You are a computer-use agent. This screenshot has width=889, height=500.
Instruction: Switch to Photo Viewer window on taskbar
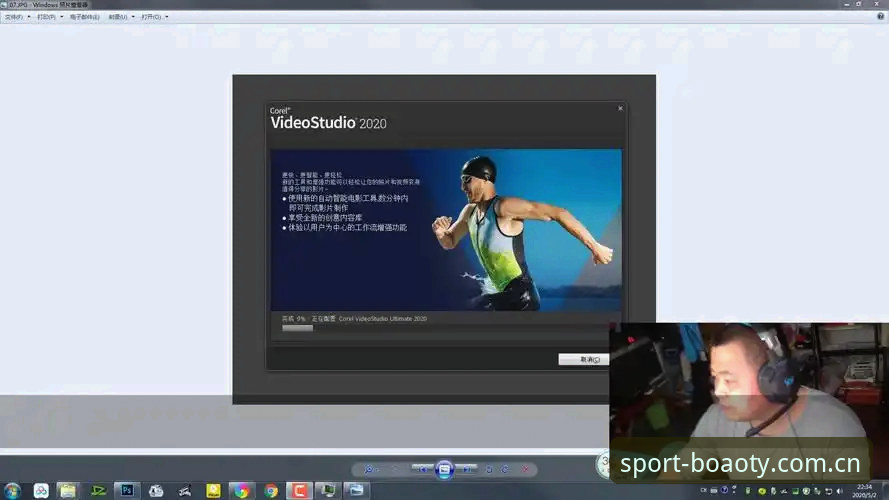click(356, 491)
